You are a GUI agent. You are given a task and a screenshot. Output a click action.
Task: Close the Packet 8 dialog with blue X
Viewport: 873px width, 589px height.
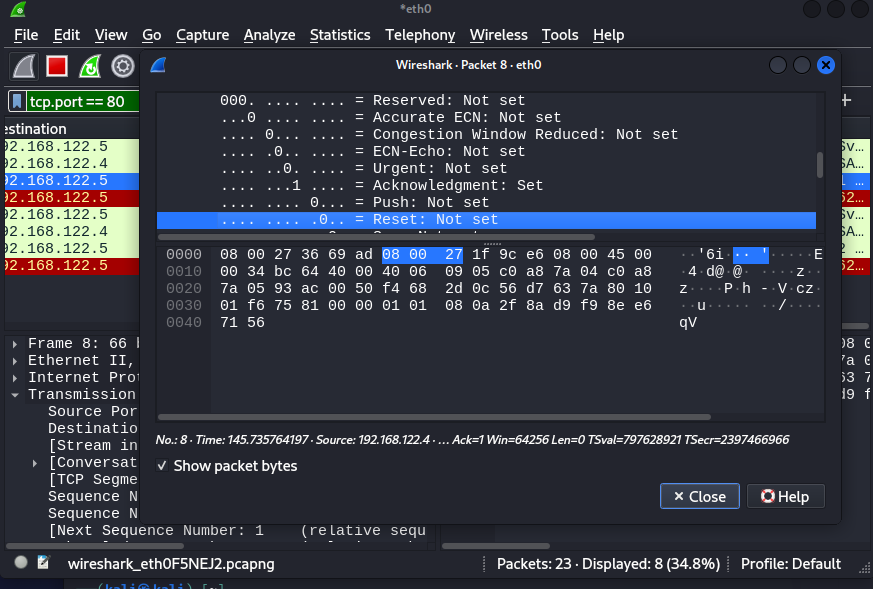coord(826,65)
